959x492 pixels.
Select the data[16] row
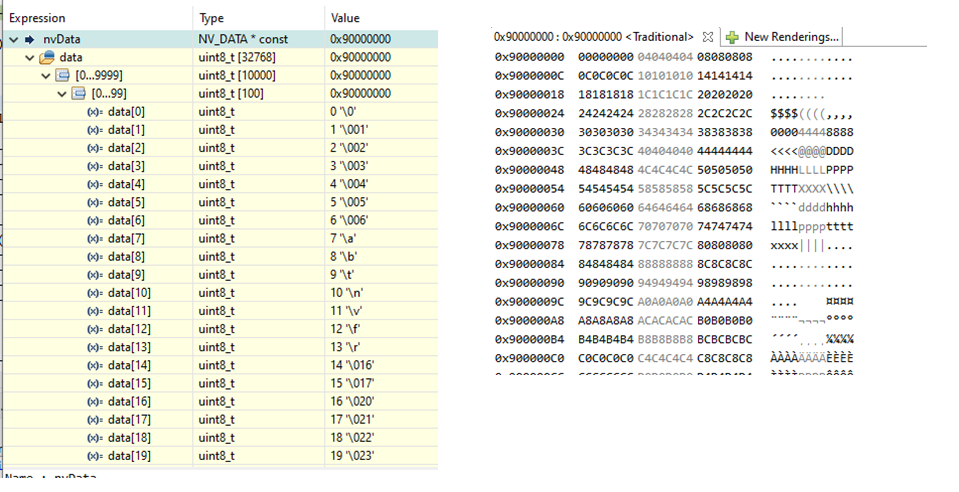(221, 401)
